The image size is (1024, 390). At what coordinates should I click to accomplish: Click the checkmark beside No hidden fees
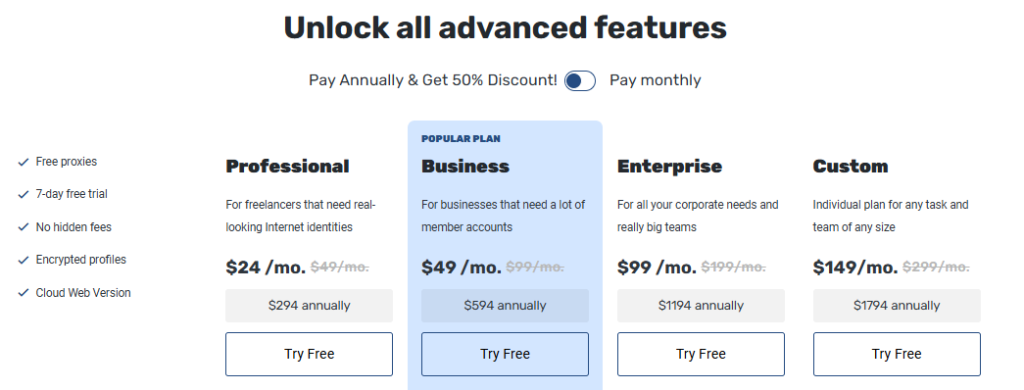pyautogui.click(x=24, y=227)
